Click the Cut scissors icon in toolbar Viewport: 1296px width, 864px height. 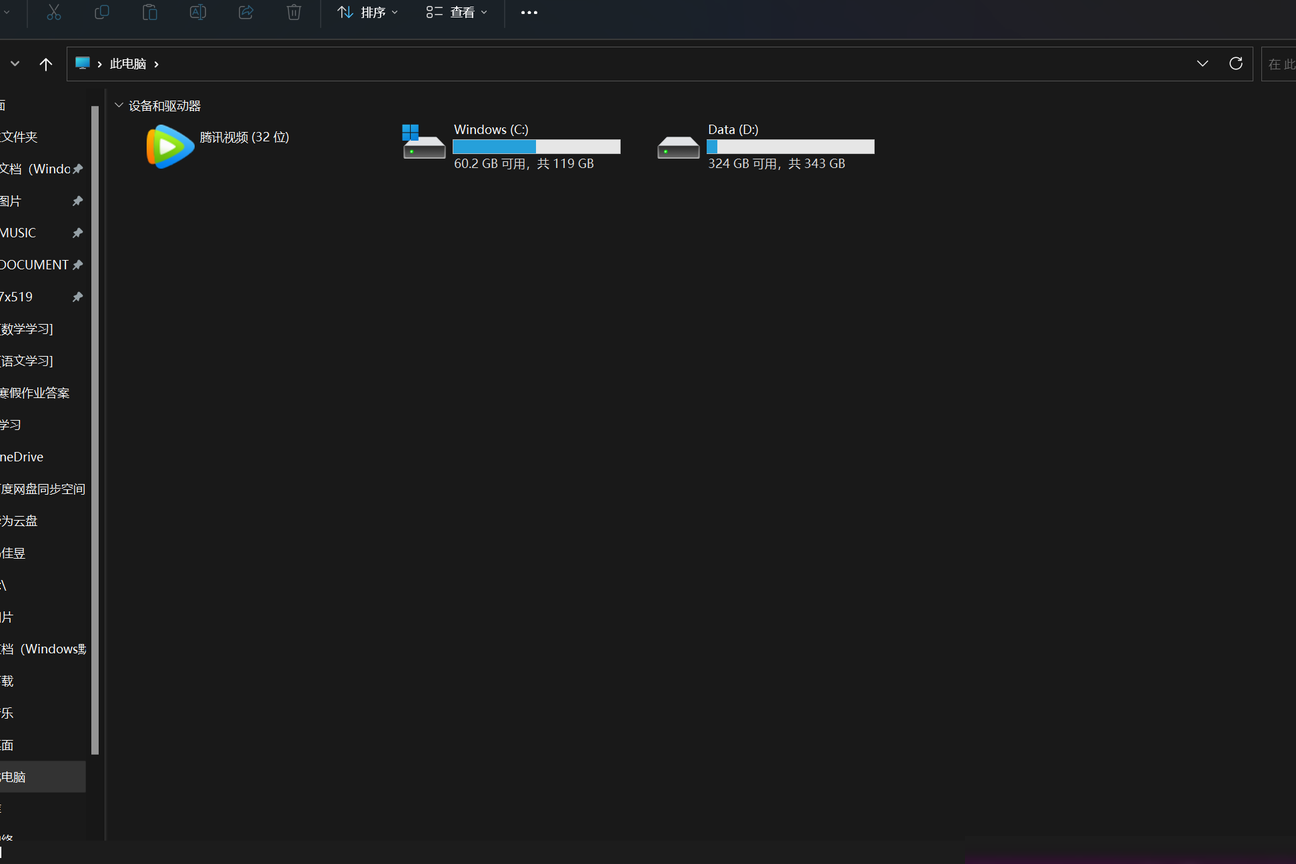tap(54, 12)
